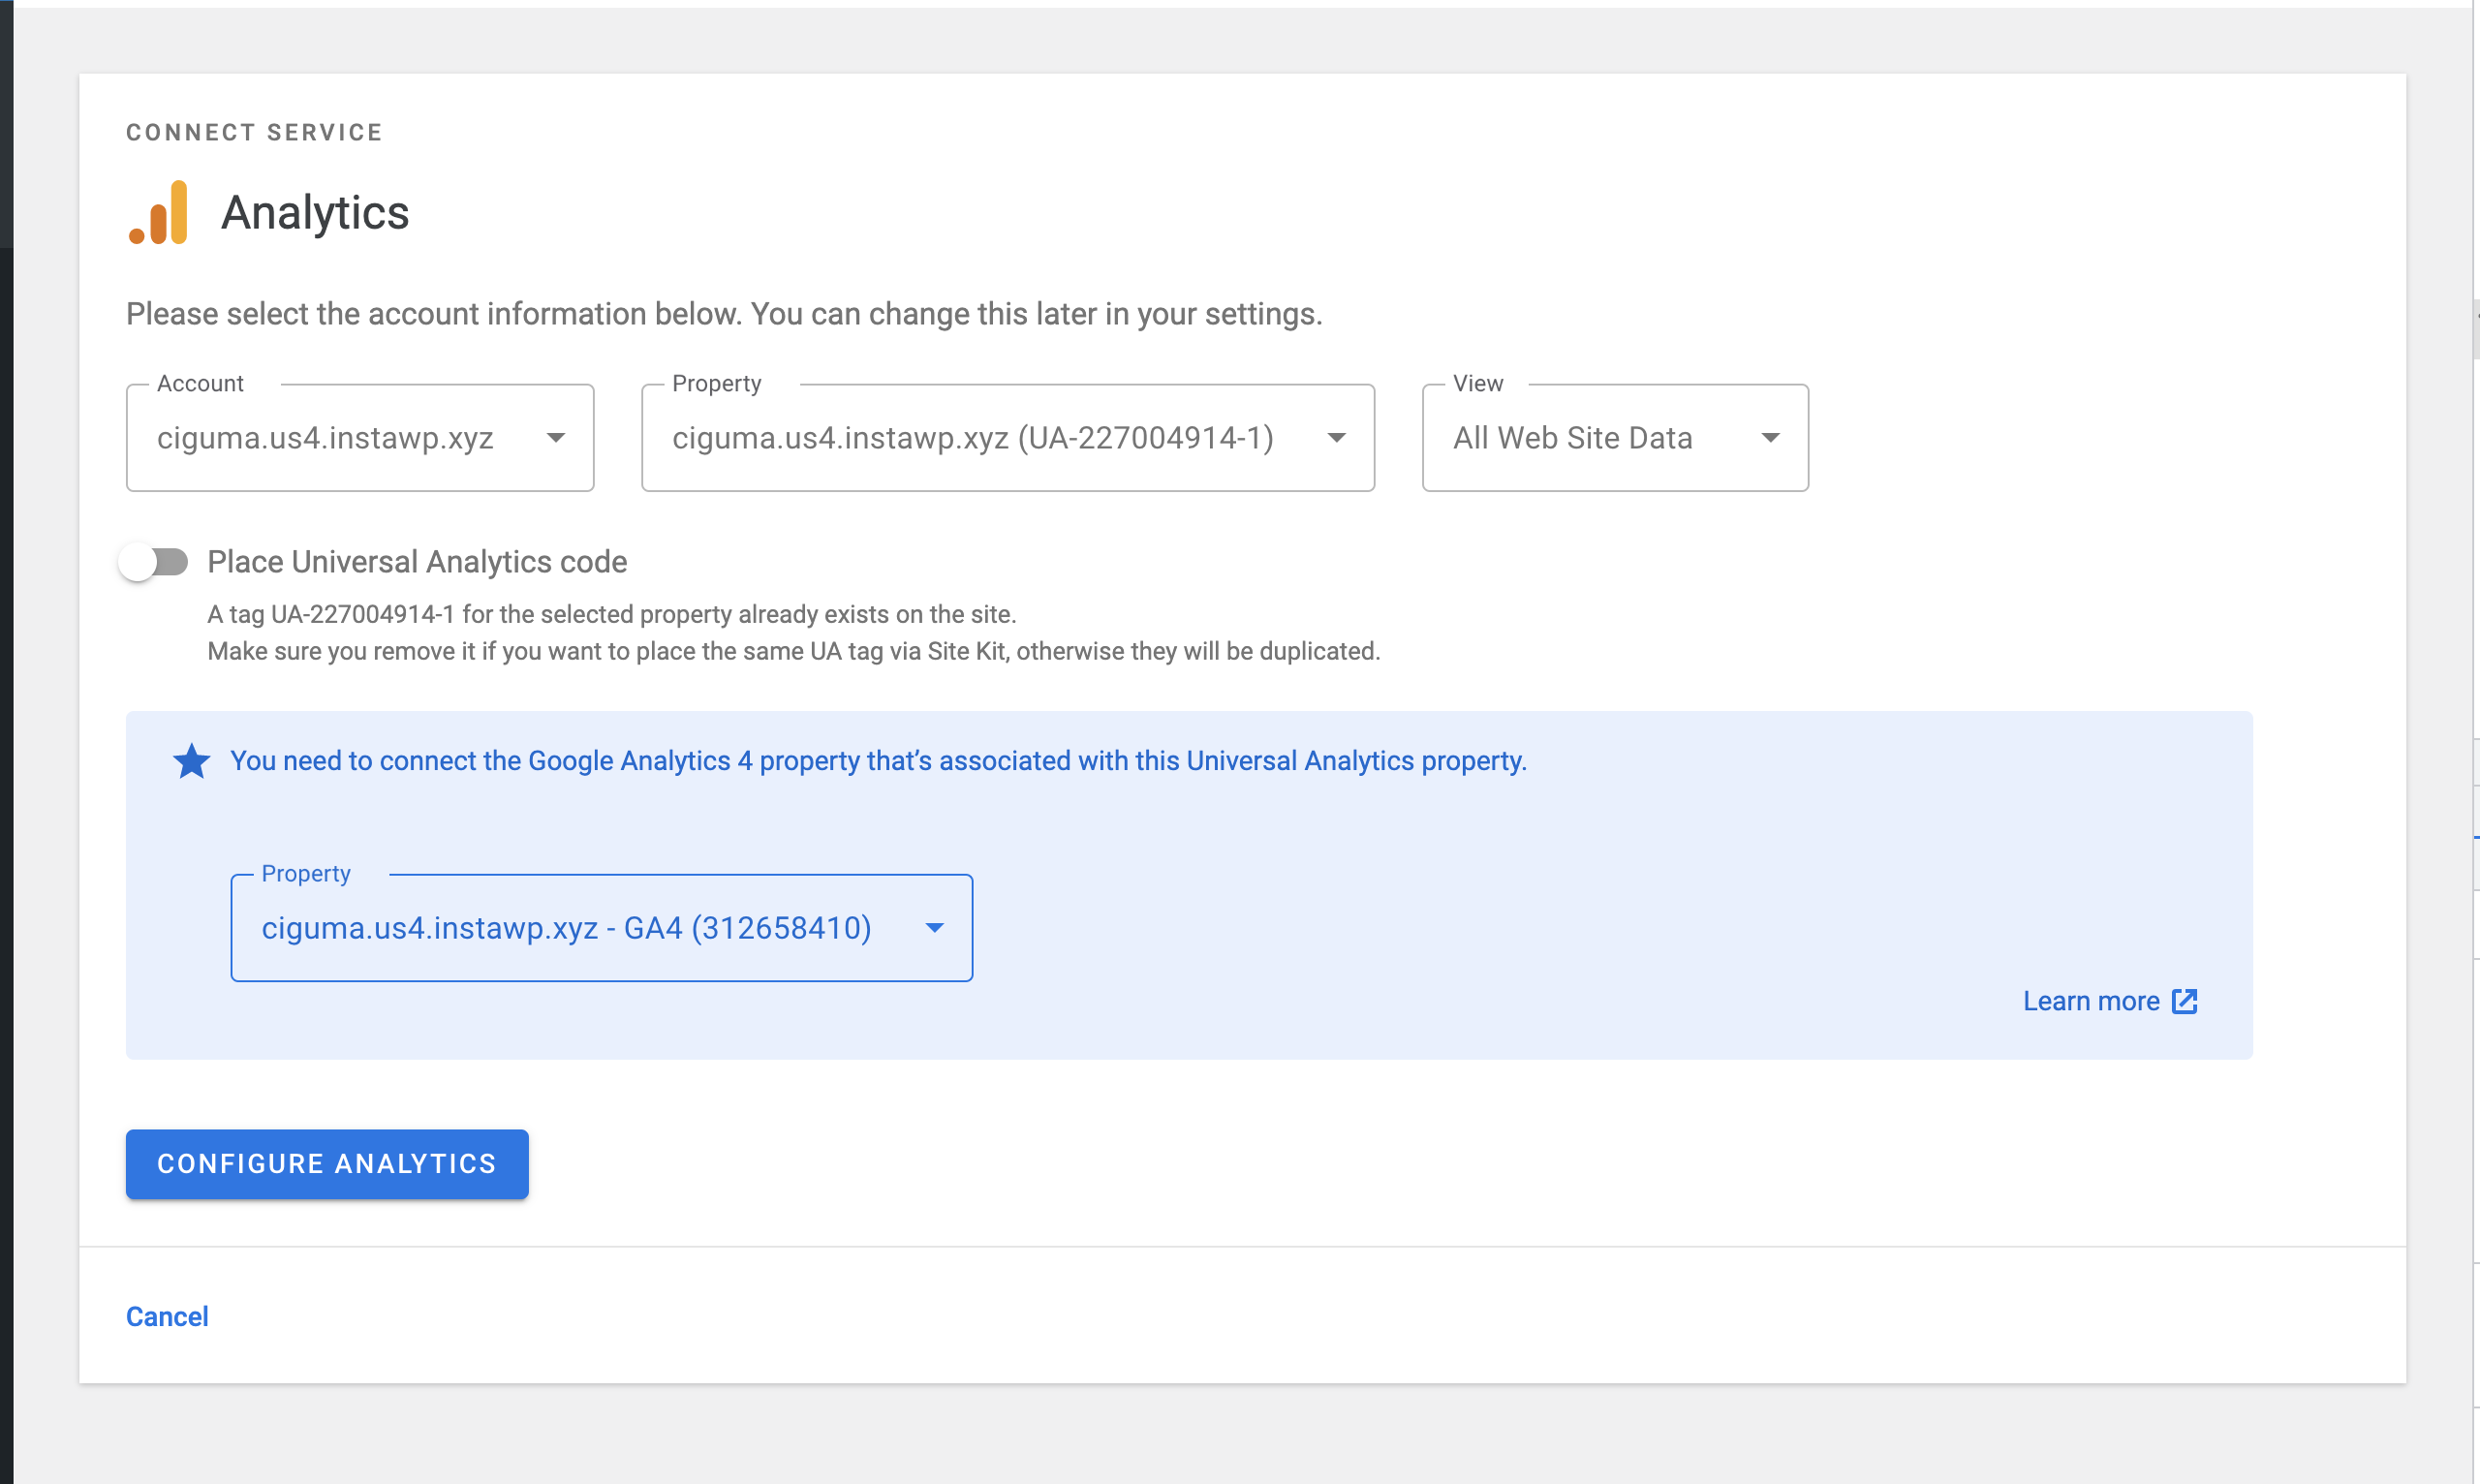Image resolution: width=2480 pixels, height=1484 pixels.
Task: Enable Place Universal Analytics code toggle
Action: (154, 562)
